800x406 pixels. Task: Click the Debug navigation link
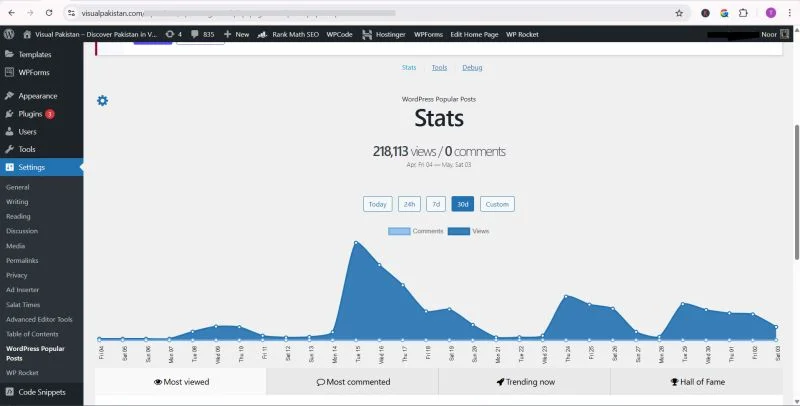pyautogui.click(x=472, y=67)
